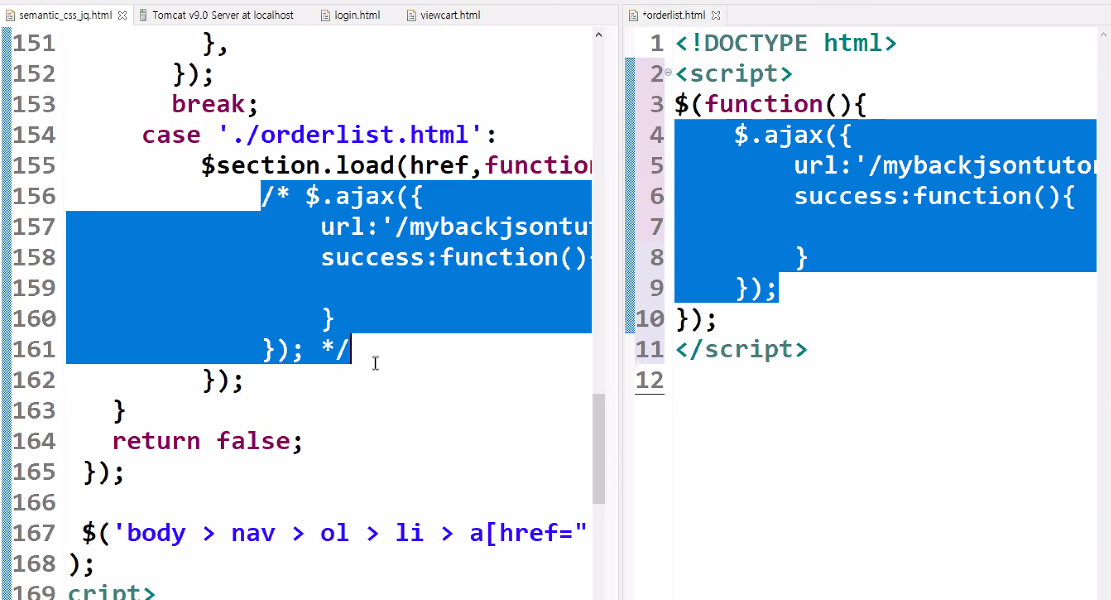The height and width of the screenshot is (600, 1111).
Task: Click the viewcart.html file icon
Action: (411, 15)
